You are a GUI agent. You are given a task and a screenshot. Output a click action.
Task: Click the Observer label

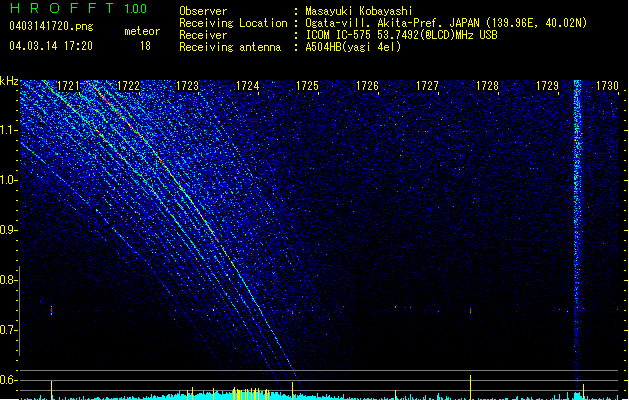point(203,11)
